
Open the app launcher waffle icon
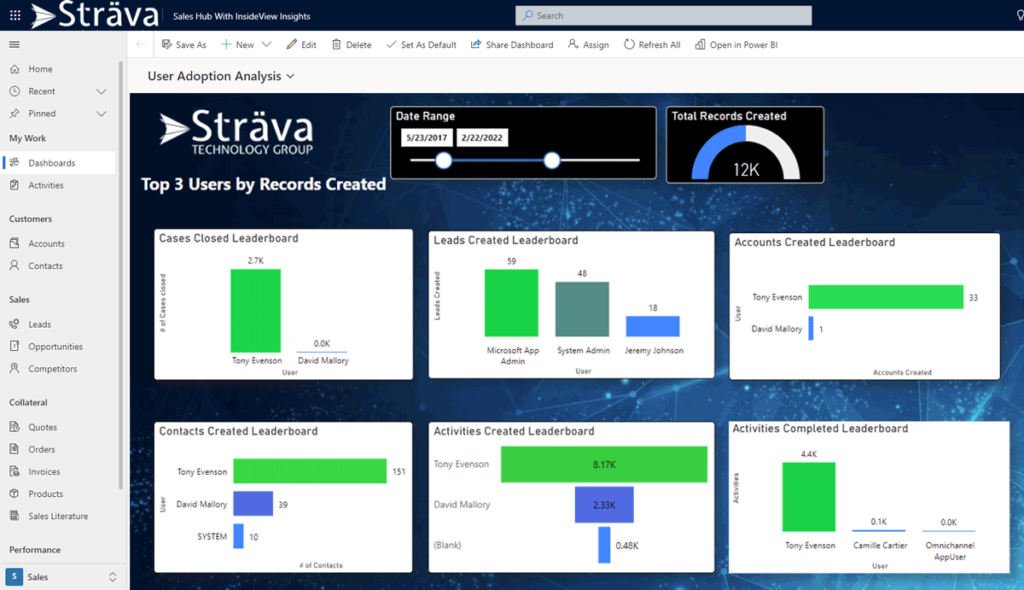(x=14, y=15)
